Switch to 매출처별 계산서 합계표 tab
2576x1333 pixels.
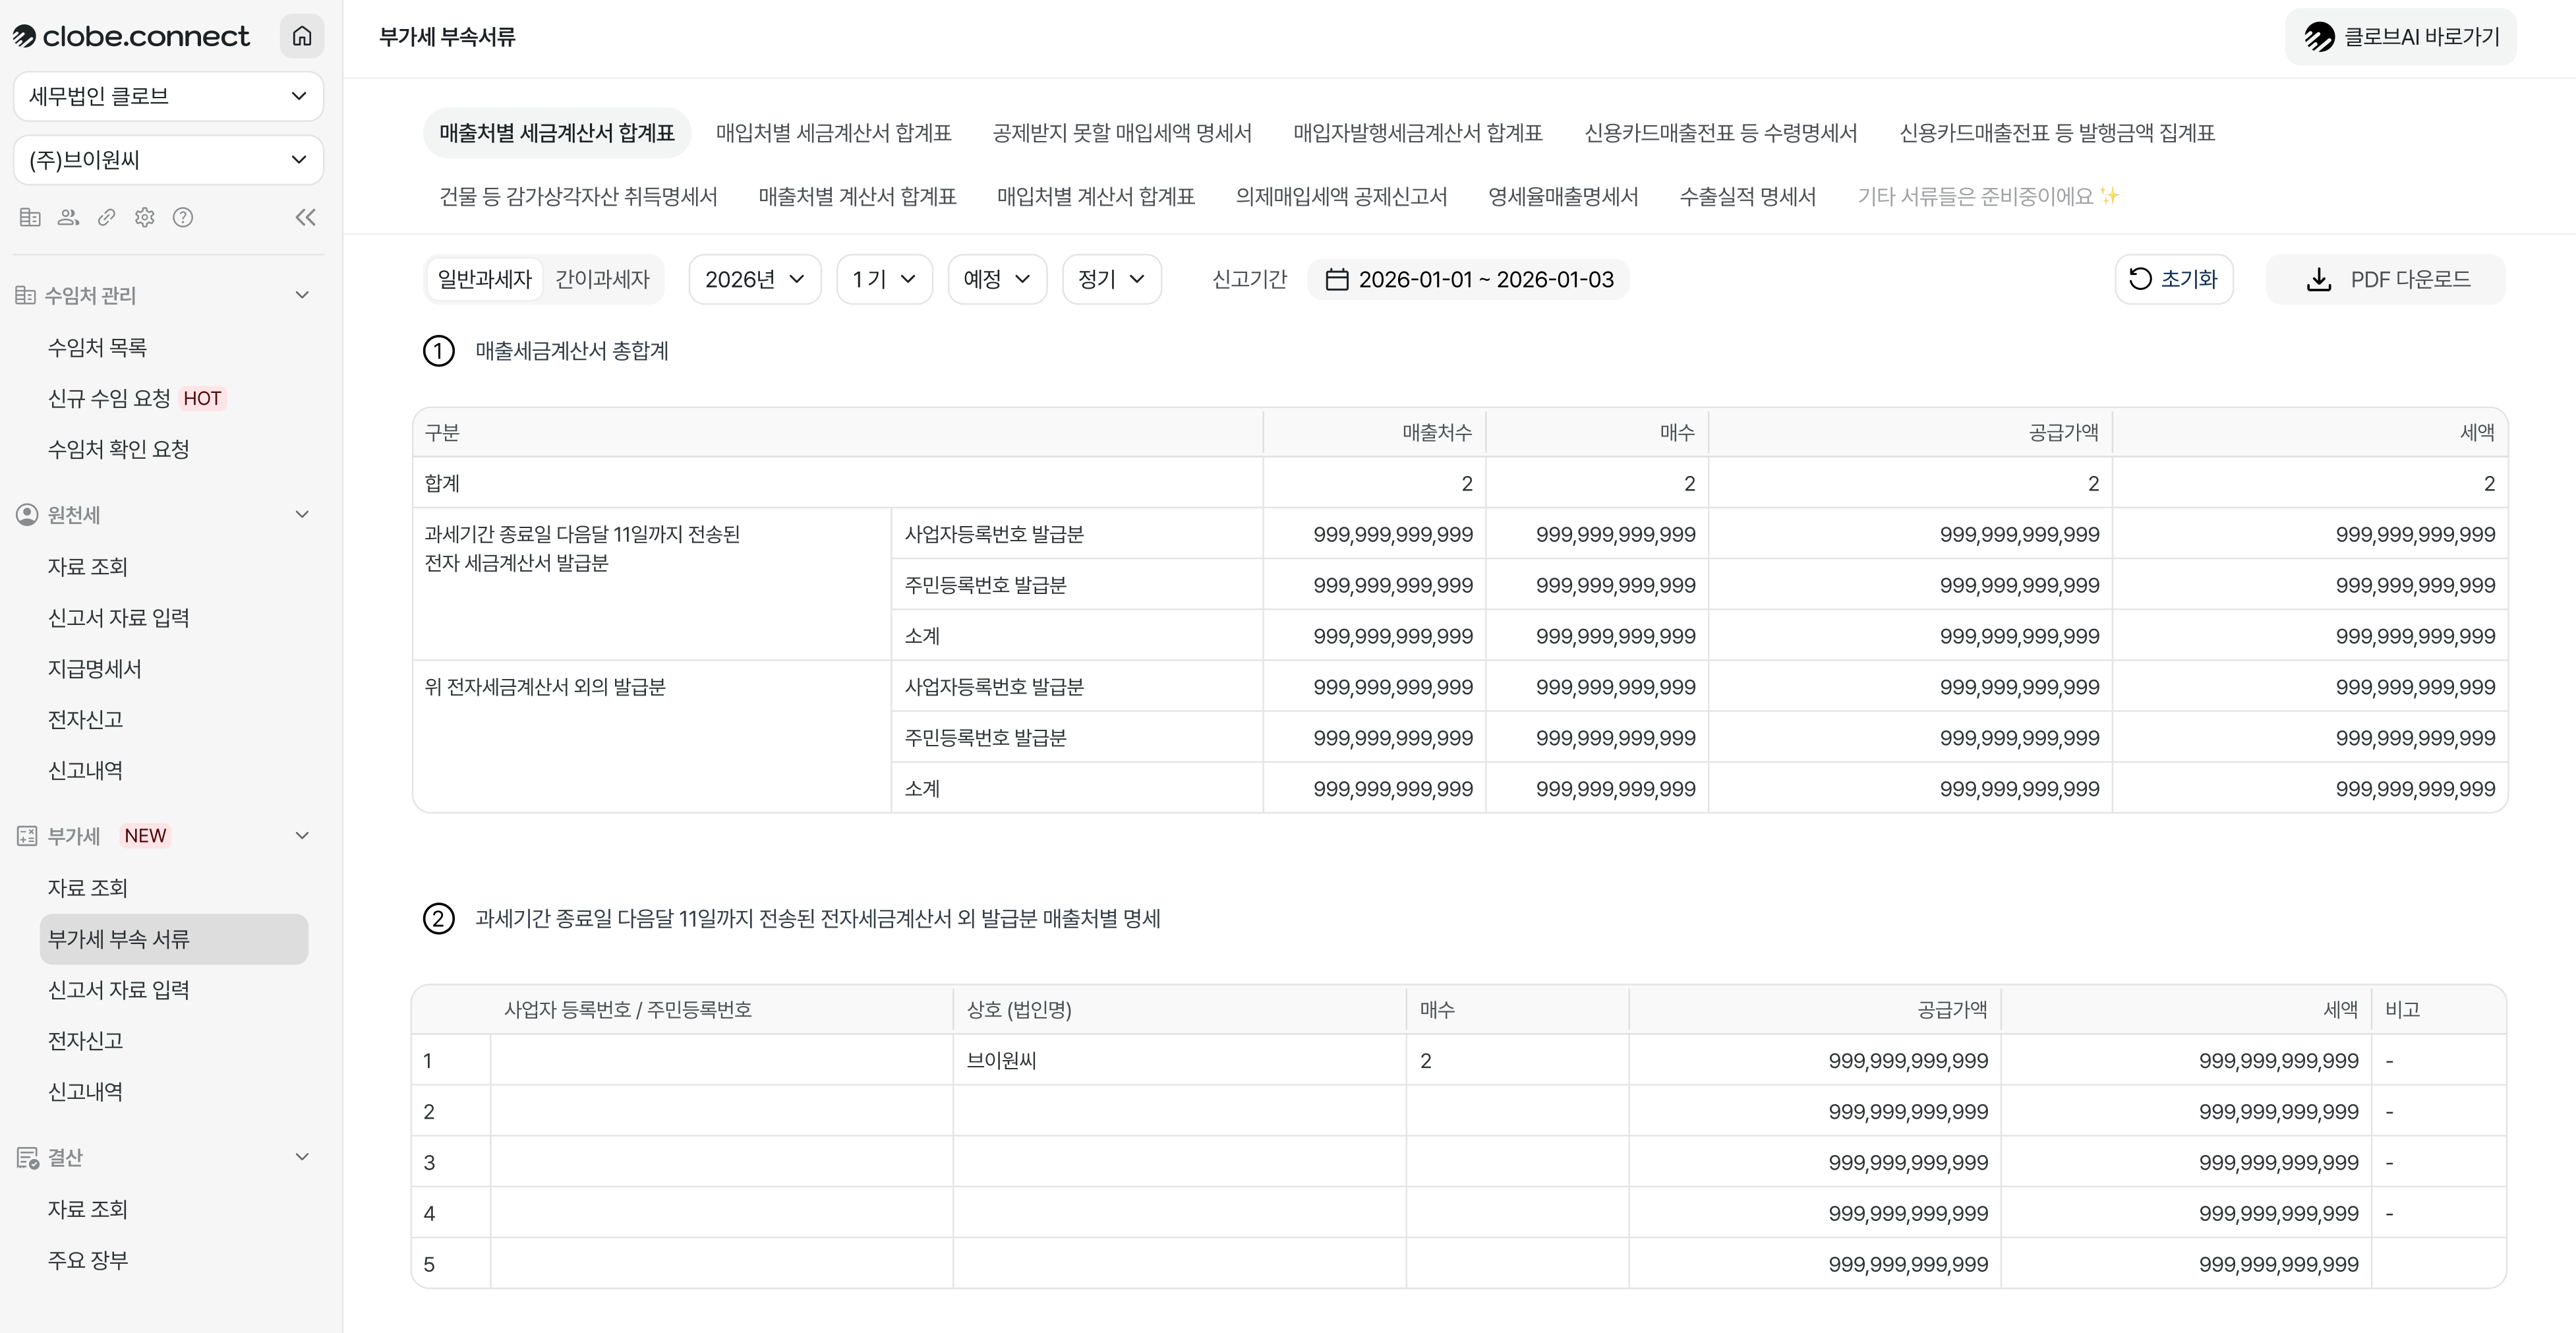coord(857,196)
